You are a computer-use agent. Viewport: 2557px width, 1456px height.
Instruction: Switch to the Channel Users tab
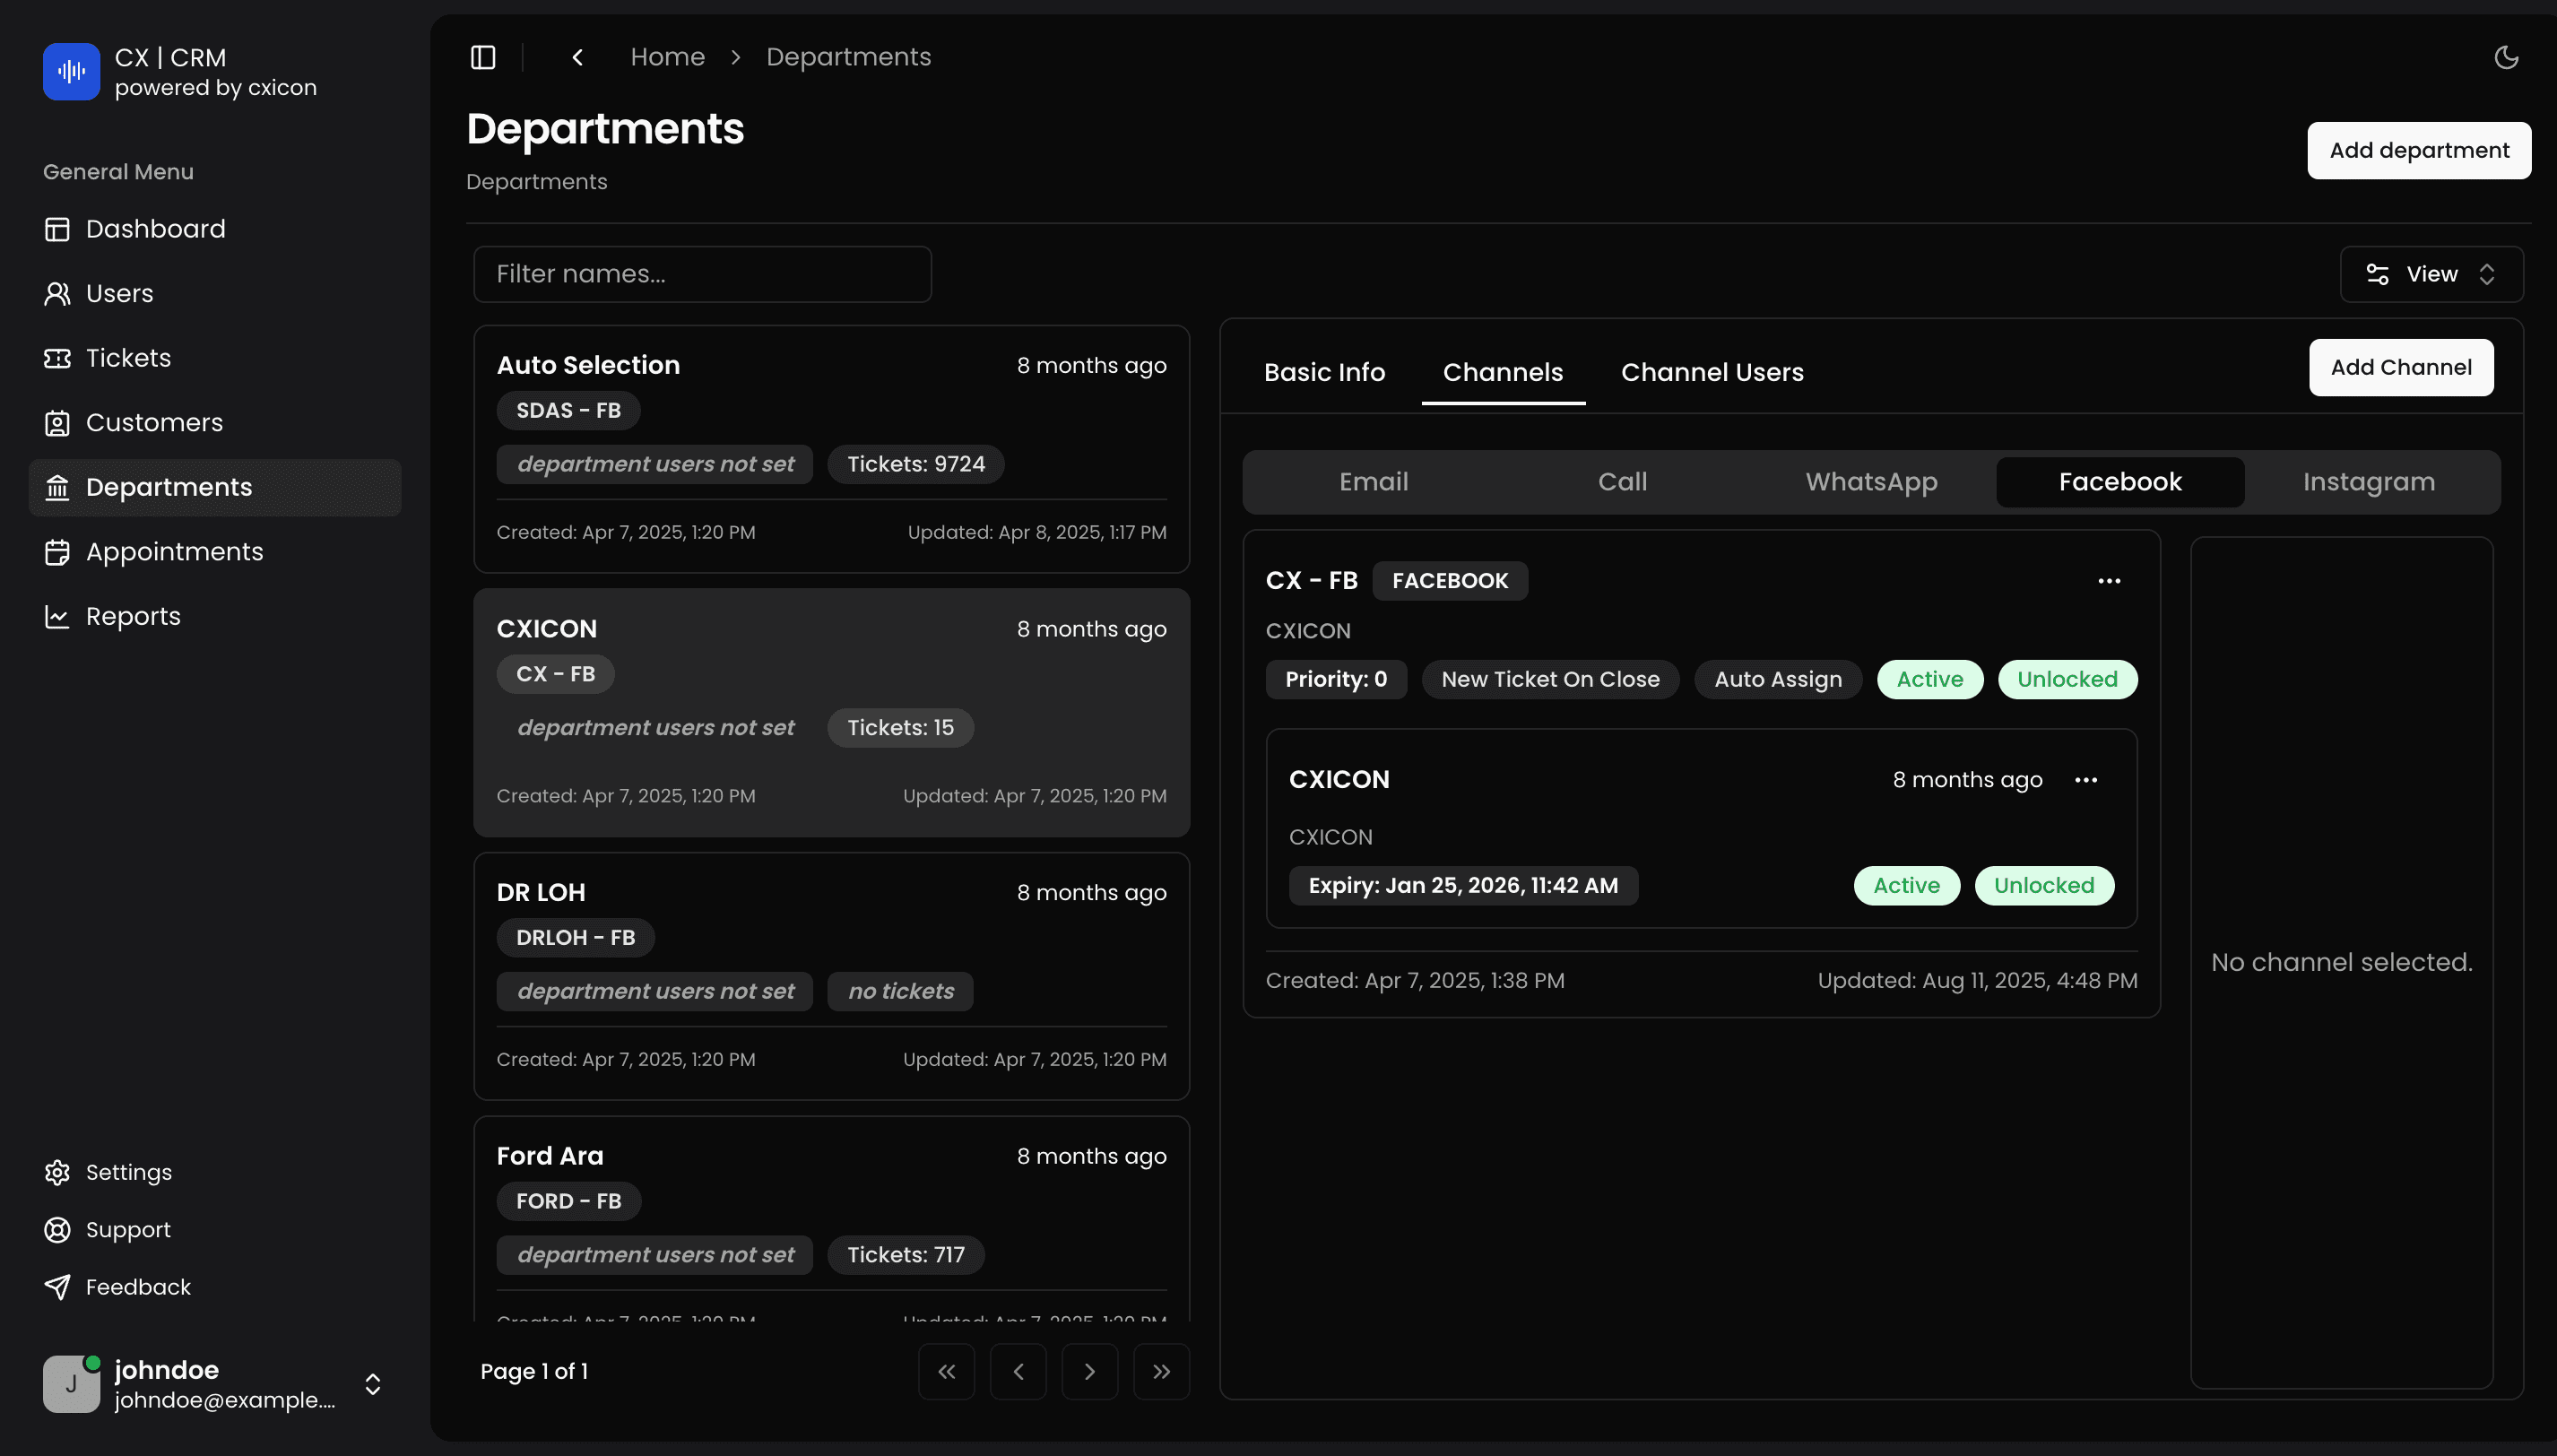coord(1712,373)
